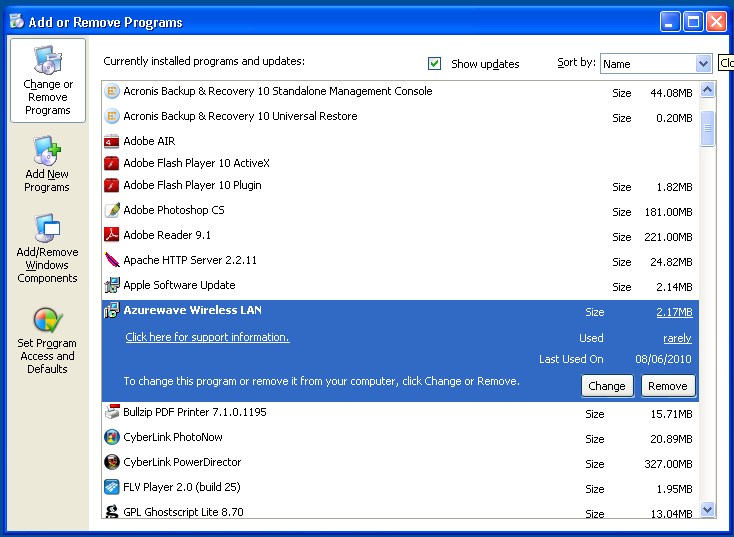
Task: Open the support information link
Action: (x=207, y=337)
